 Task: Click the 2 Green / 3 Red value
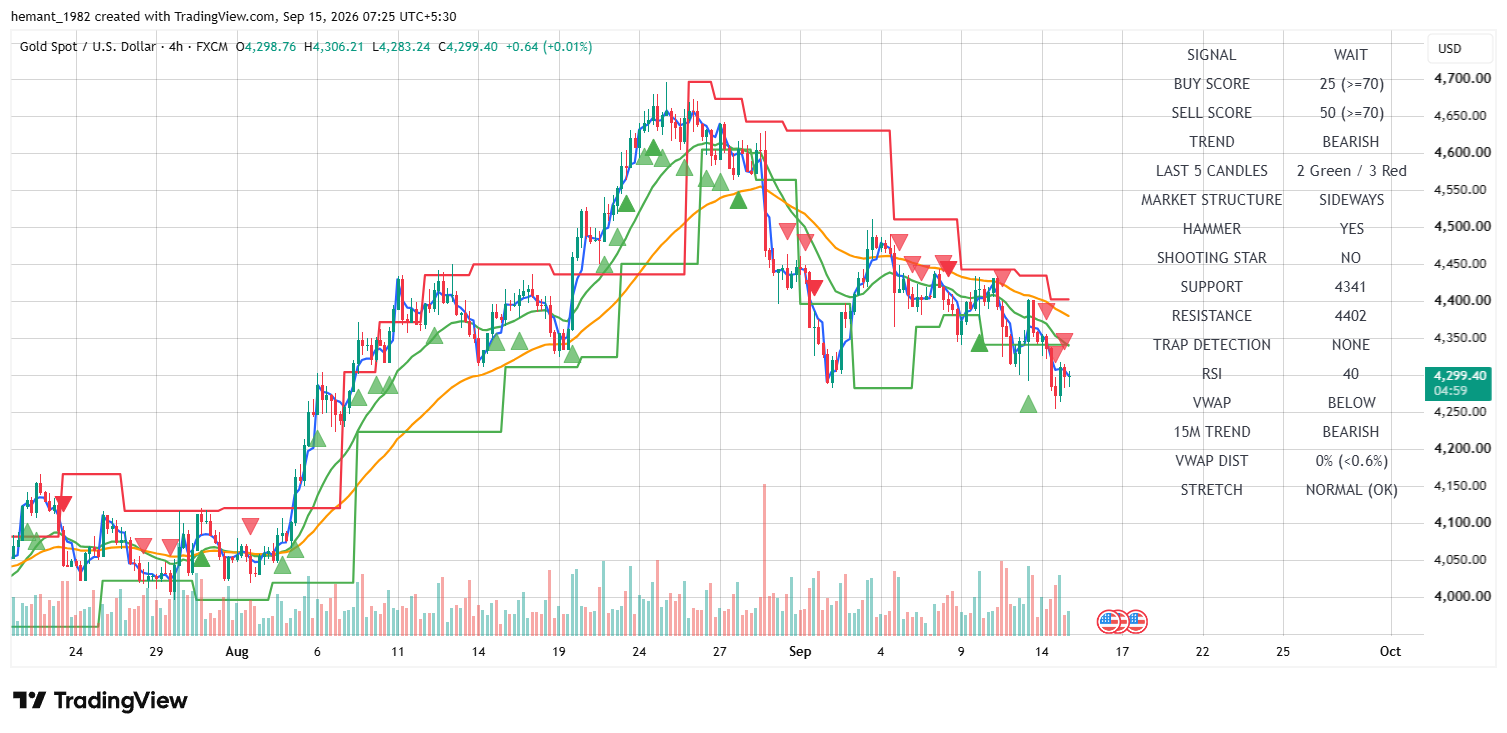pos(1351,171)
